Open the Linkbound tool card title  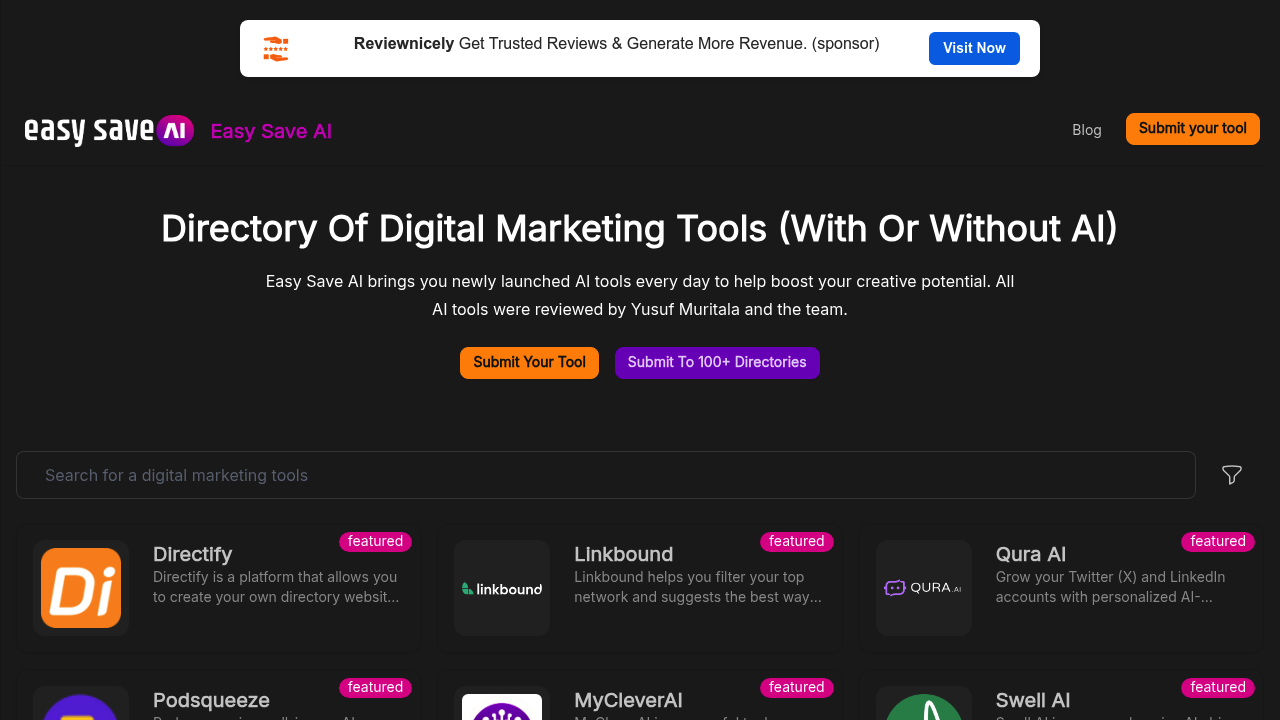(x=623, y=554)
